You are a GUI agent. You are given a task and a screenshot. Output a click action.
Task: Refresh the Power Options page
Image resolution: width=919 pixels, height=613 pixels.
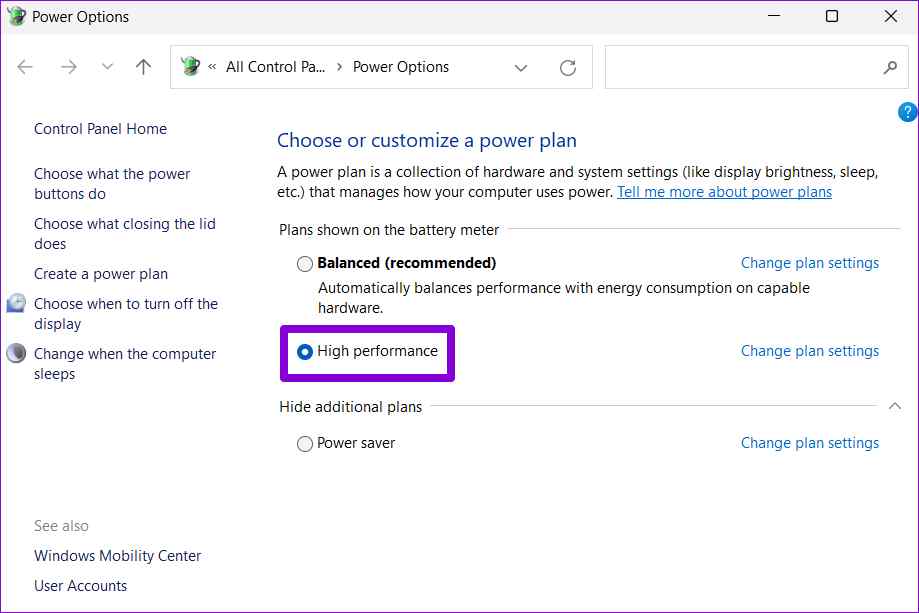pos(567,67)
